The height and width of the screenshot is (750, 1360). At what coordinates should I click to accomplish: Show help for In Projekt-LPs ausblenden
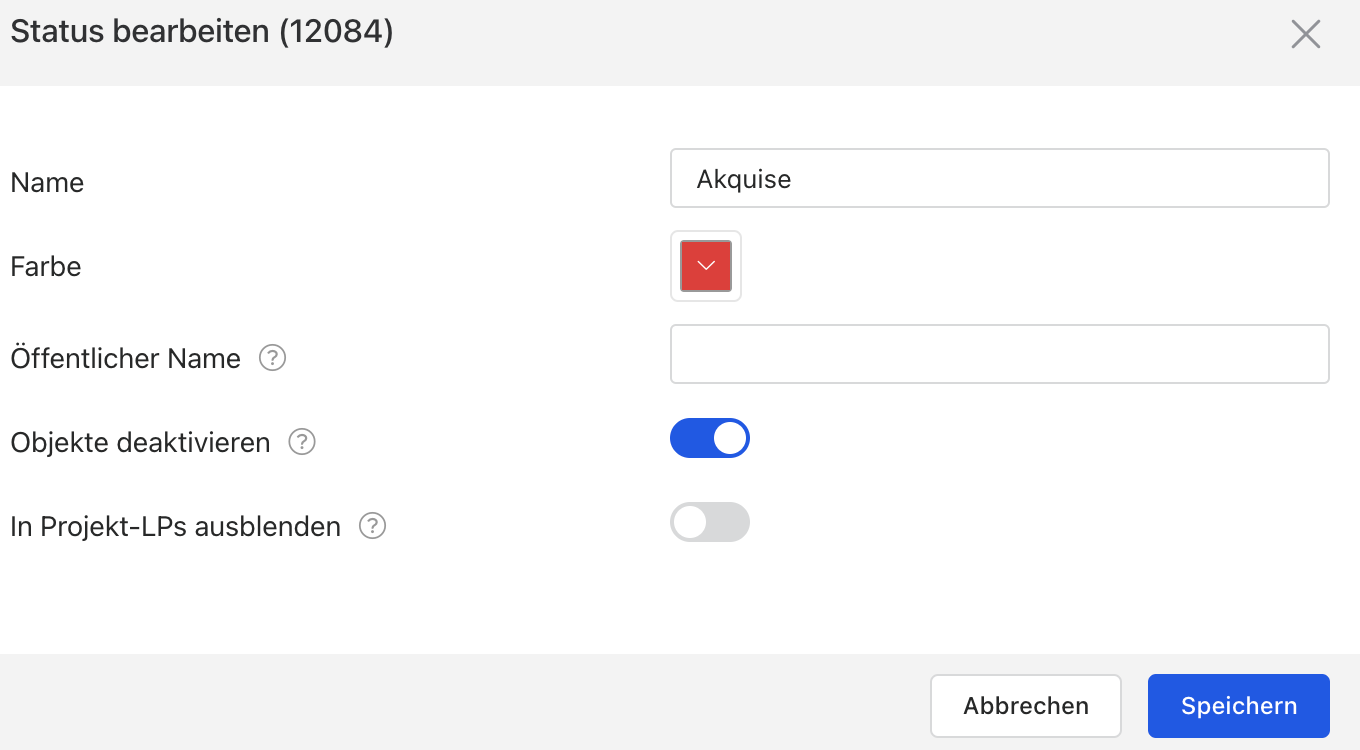pos(373,526)
